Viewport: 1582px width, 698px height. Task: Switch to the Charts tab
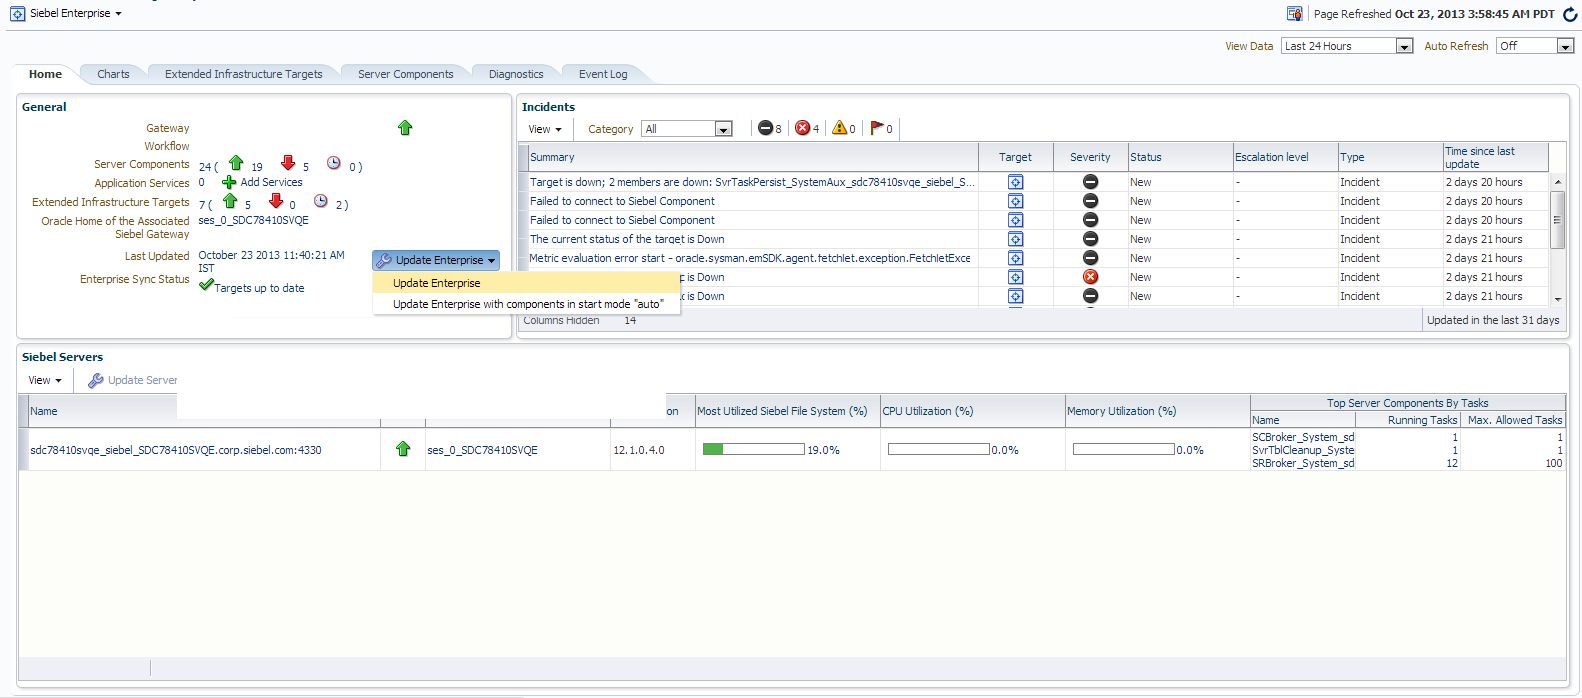pyautogui.click(x=113, y=74)
